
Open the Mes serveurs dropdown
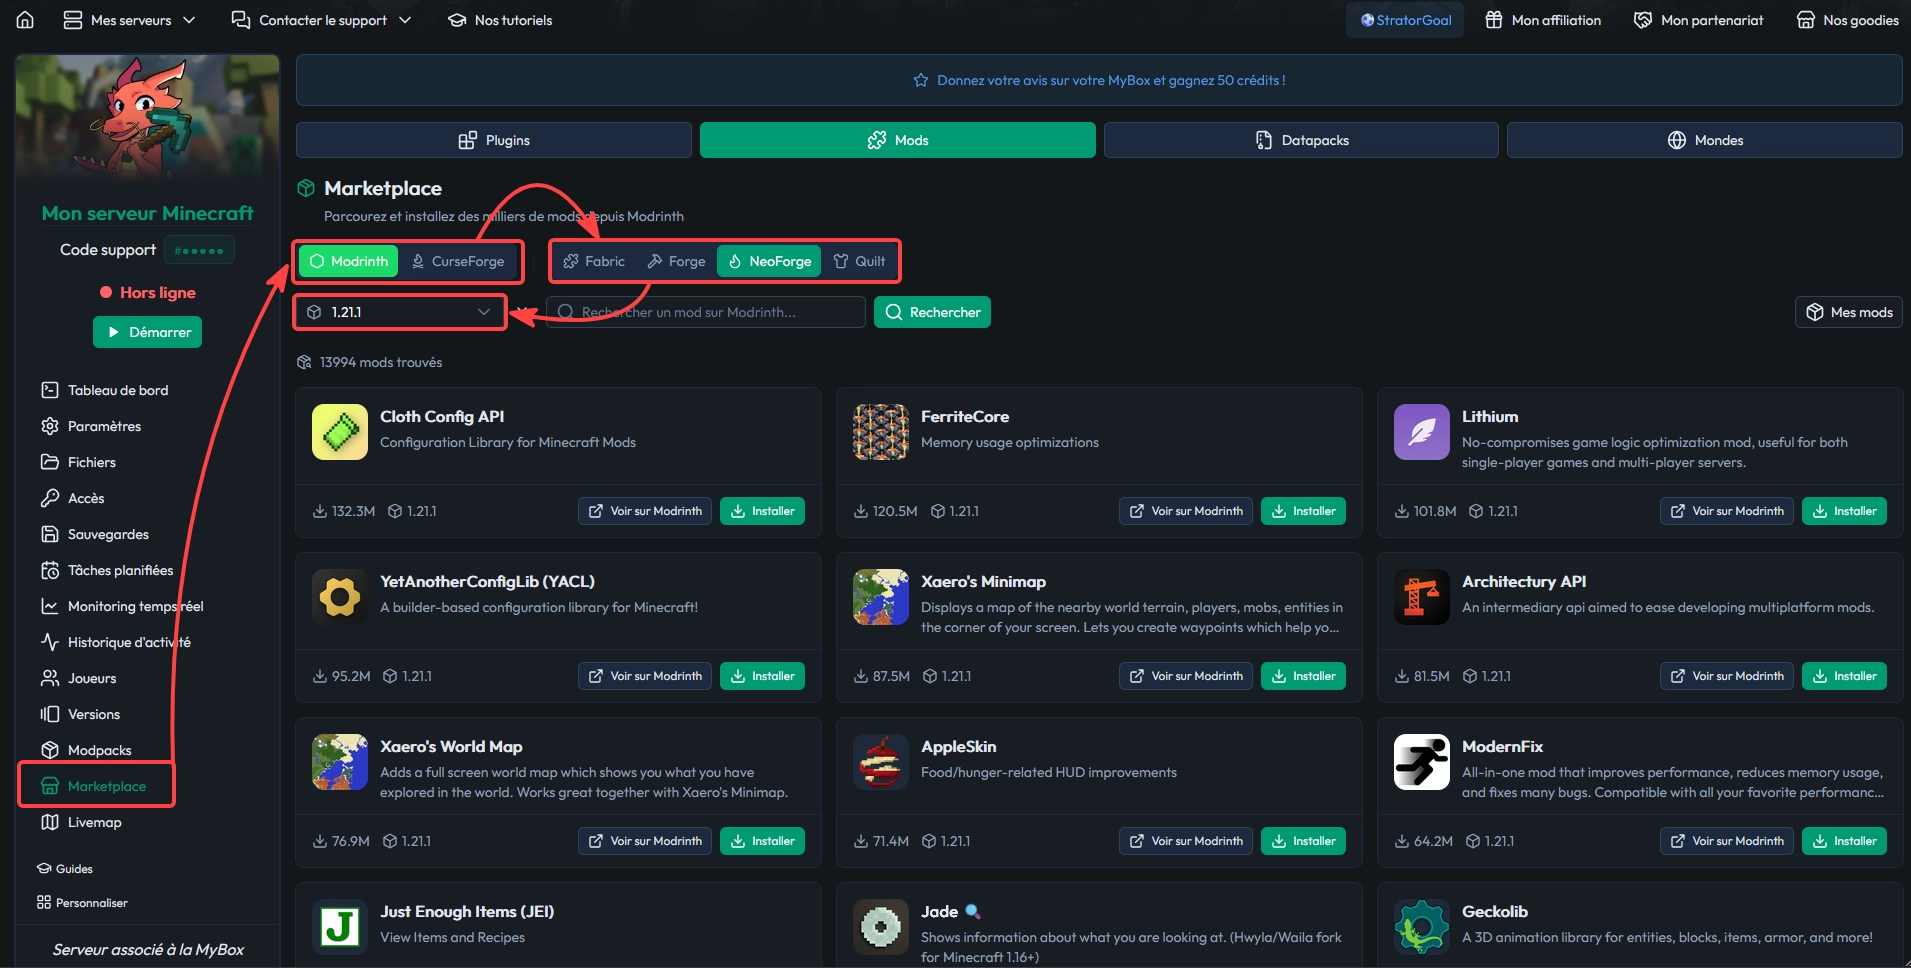coord(129,20)
